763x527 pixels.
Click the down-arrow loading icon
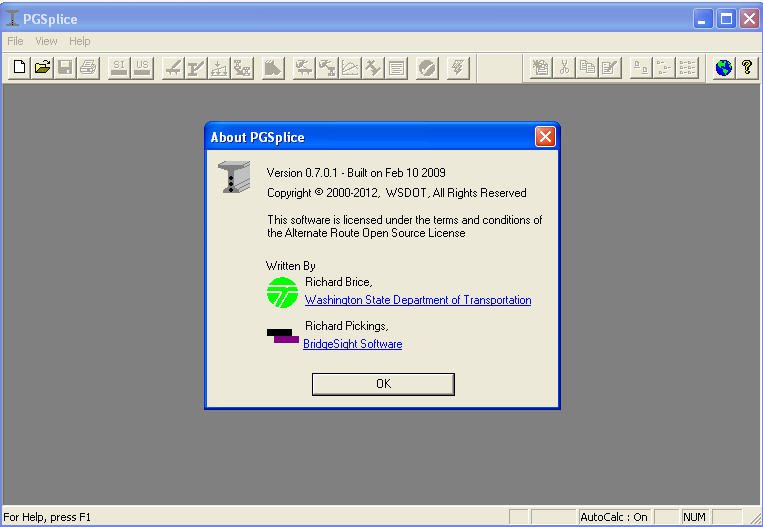point(219,67)
